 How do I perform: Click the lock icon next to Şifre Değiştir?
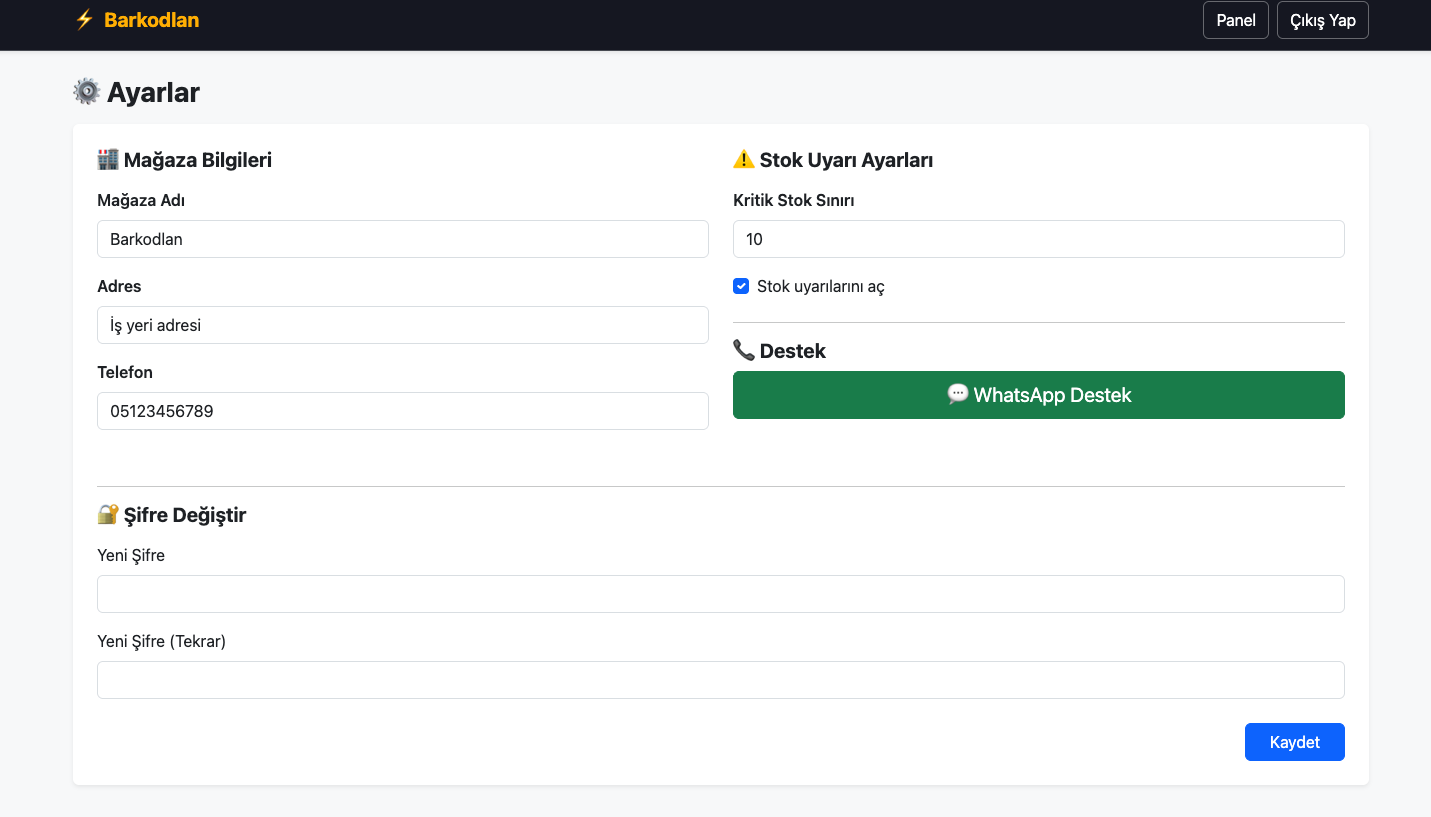[108, 514]
